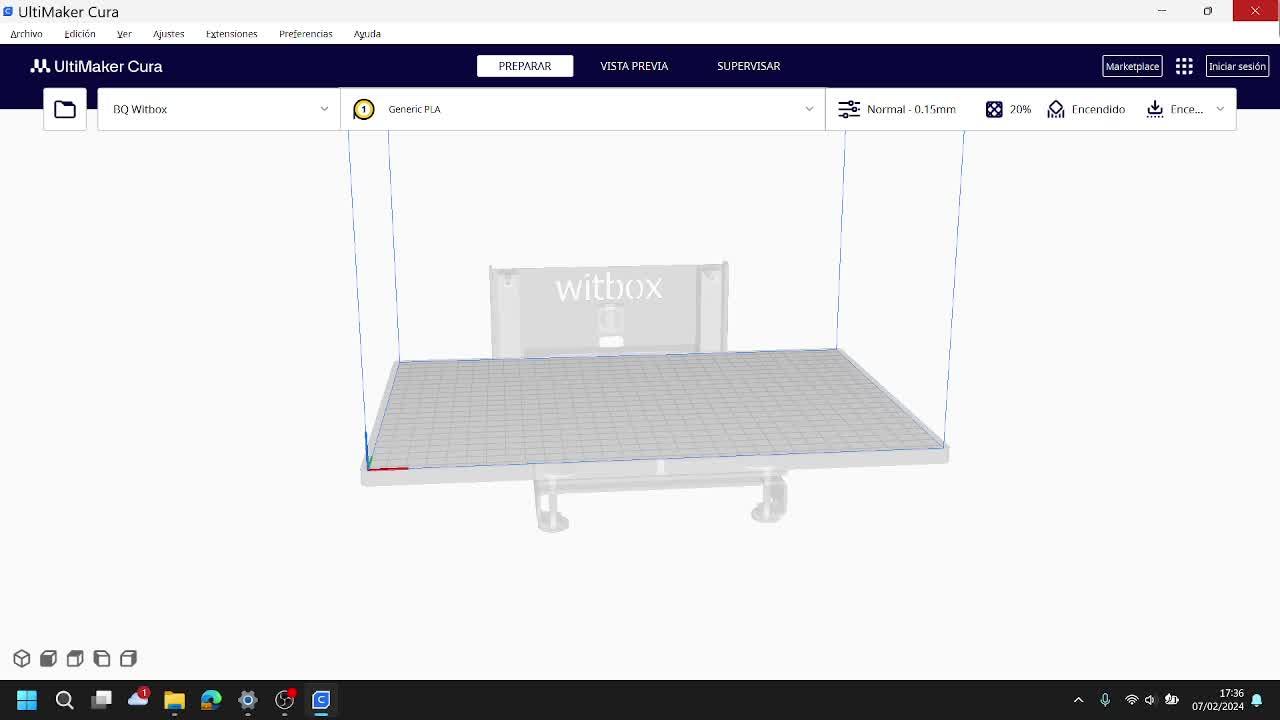
Task: Select the 3D perspective view cube
Action: [x=22, y=658]
